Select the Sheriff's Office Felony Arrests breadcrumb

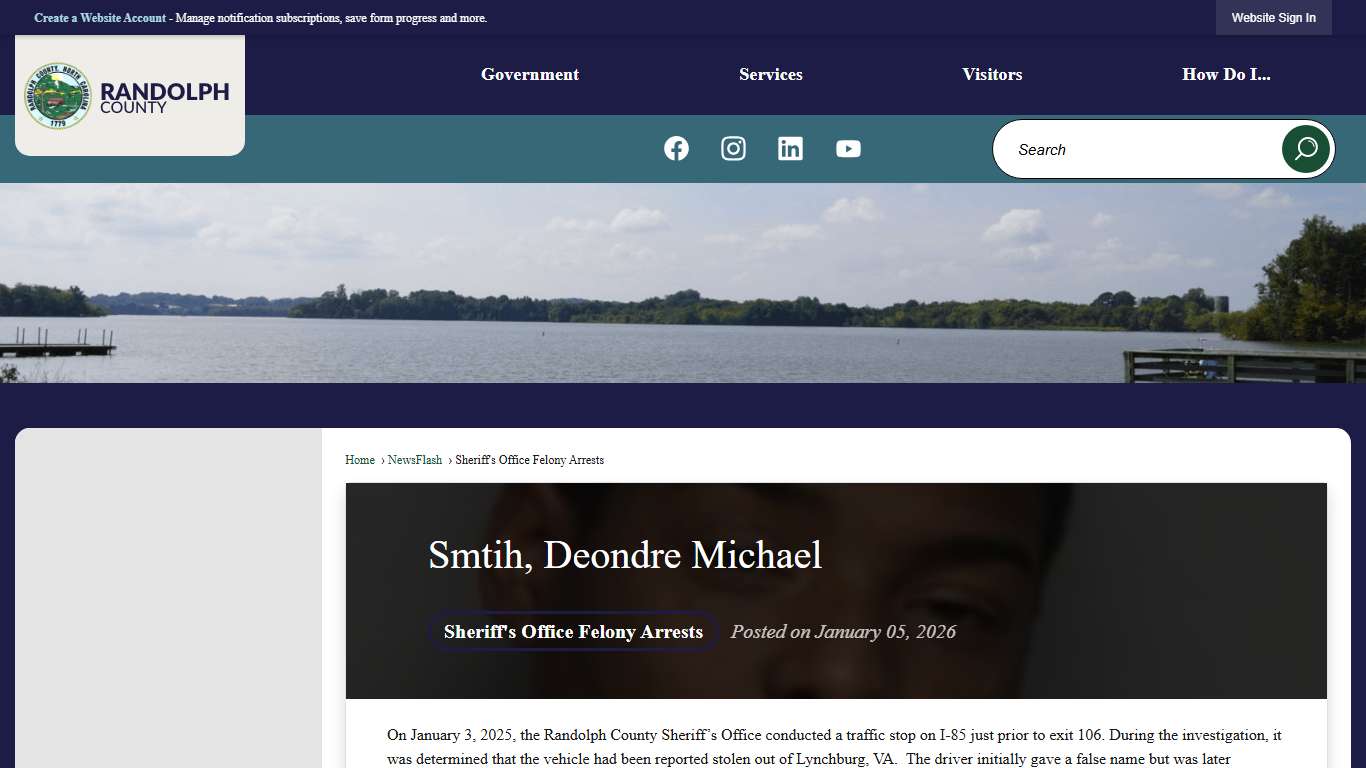(x=530, y=460)
